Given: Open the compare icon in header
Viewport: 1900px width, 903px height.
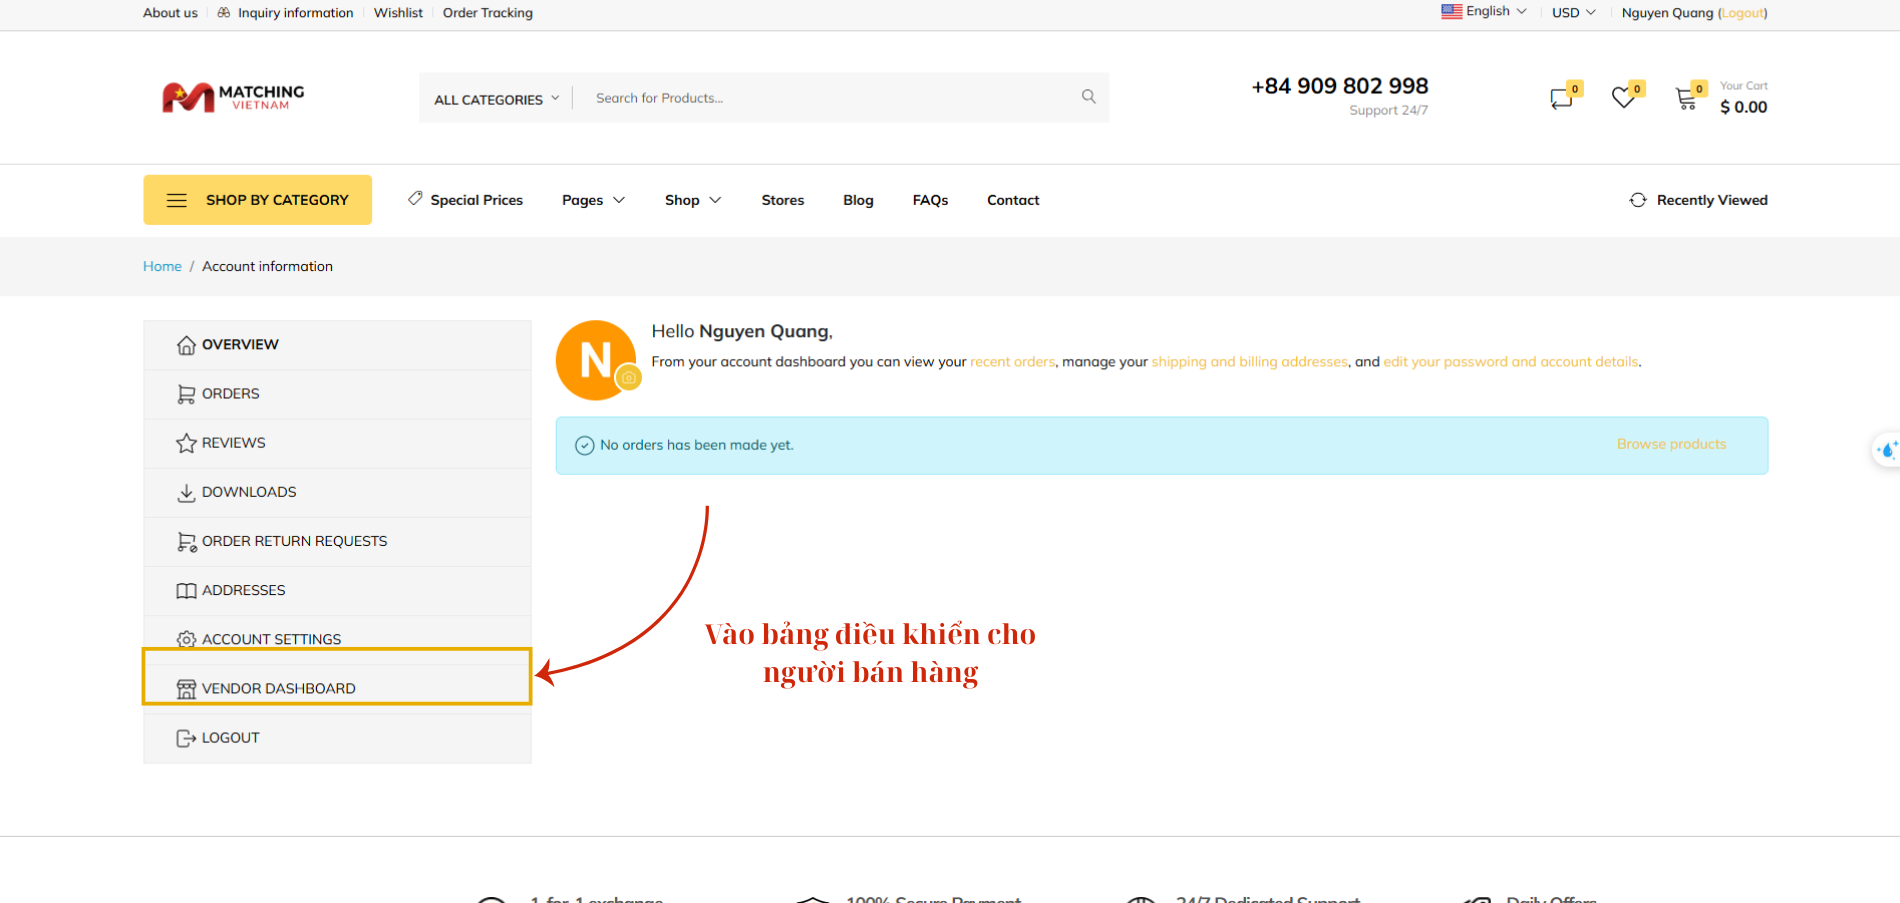Looking at the screenshot, I should (1561, 98).
